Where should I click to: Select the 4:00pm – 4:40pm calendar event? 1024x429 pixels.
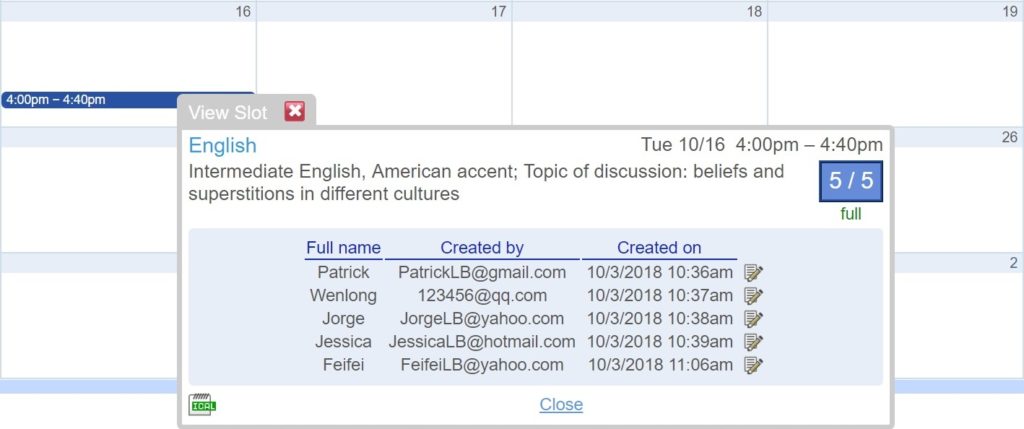coord(127,100)
